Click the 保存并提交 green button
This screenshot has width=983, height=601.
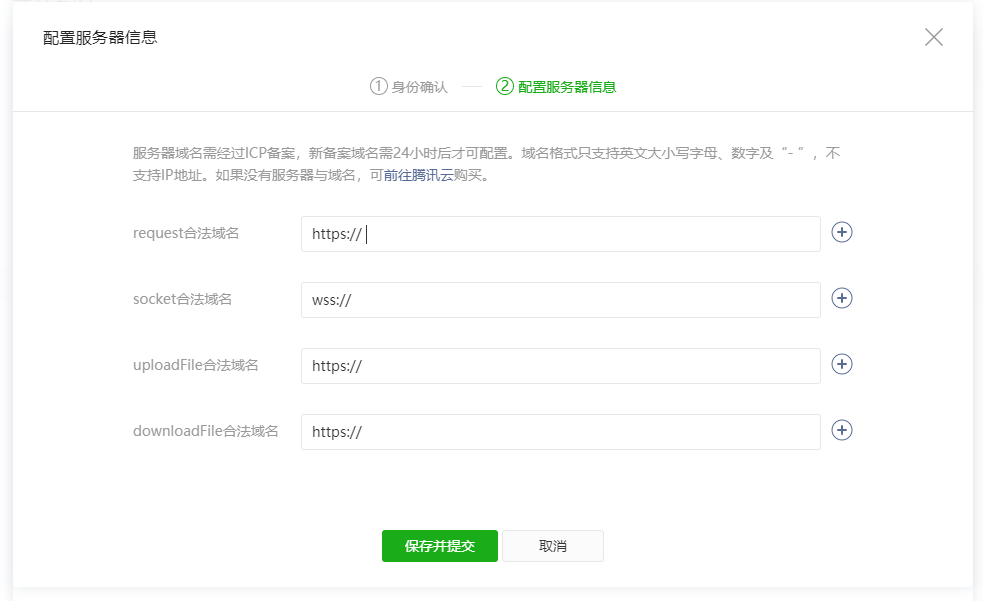(439, 546)
